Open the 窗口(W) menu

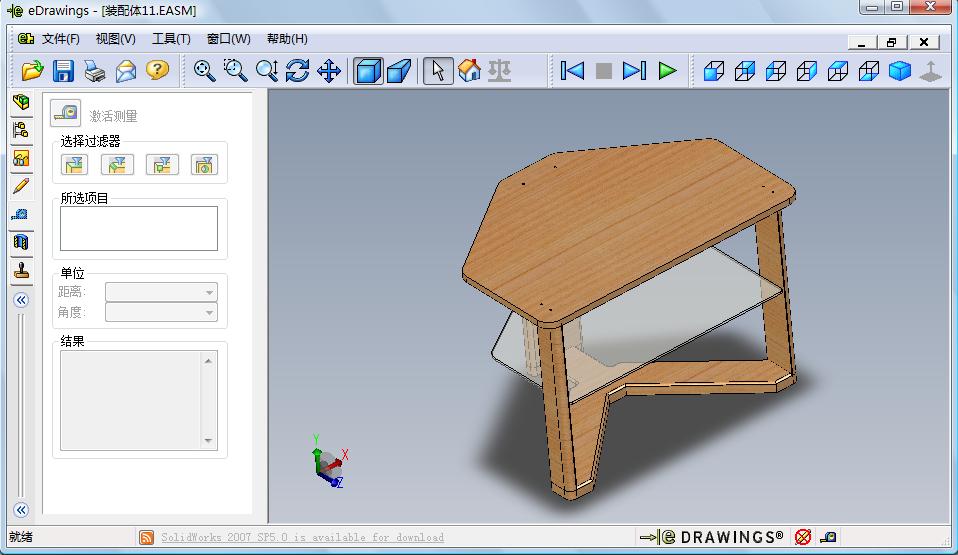229,39
